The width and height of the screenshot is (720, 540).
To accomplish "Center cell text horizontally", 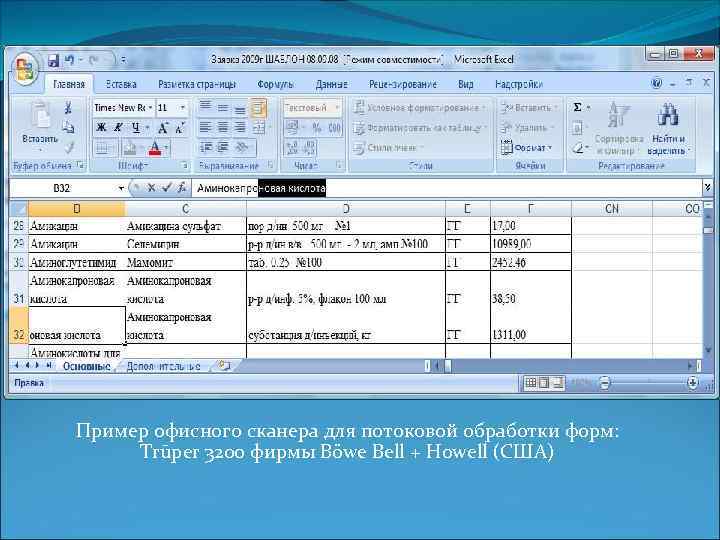I will pos(223,127).
